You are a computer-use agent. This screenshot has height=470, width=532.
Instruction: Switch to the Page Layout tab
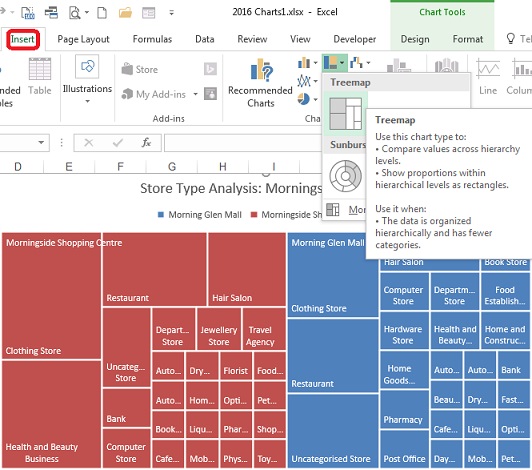[83, 39]
